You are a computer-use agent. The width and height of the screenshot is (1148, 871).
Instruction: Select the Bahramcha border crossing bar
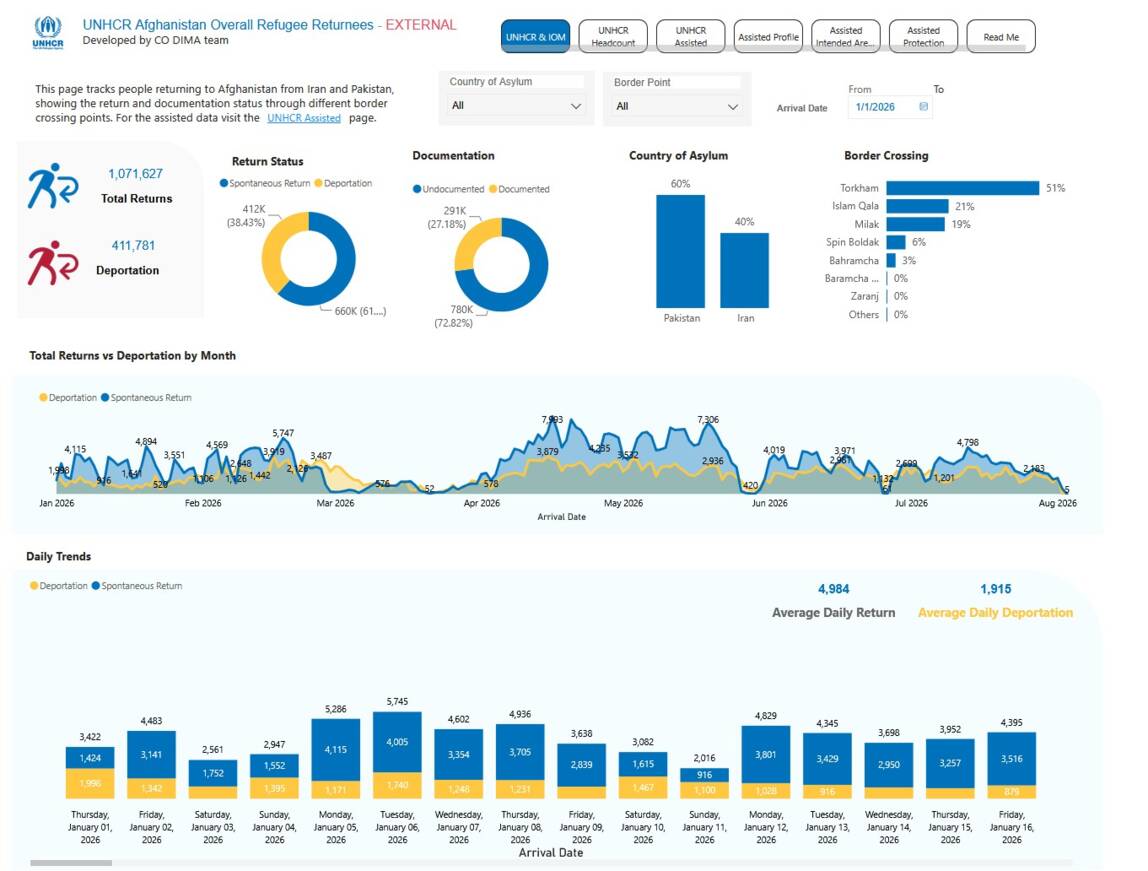click(890, 261)
